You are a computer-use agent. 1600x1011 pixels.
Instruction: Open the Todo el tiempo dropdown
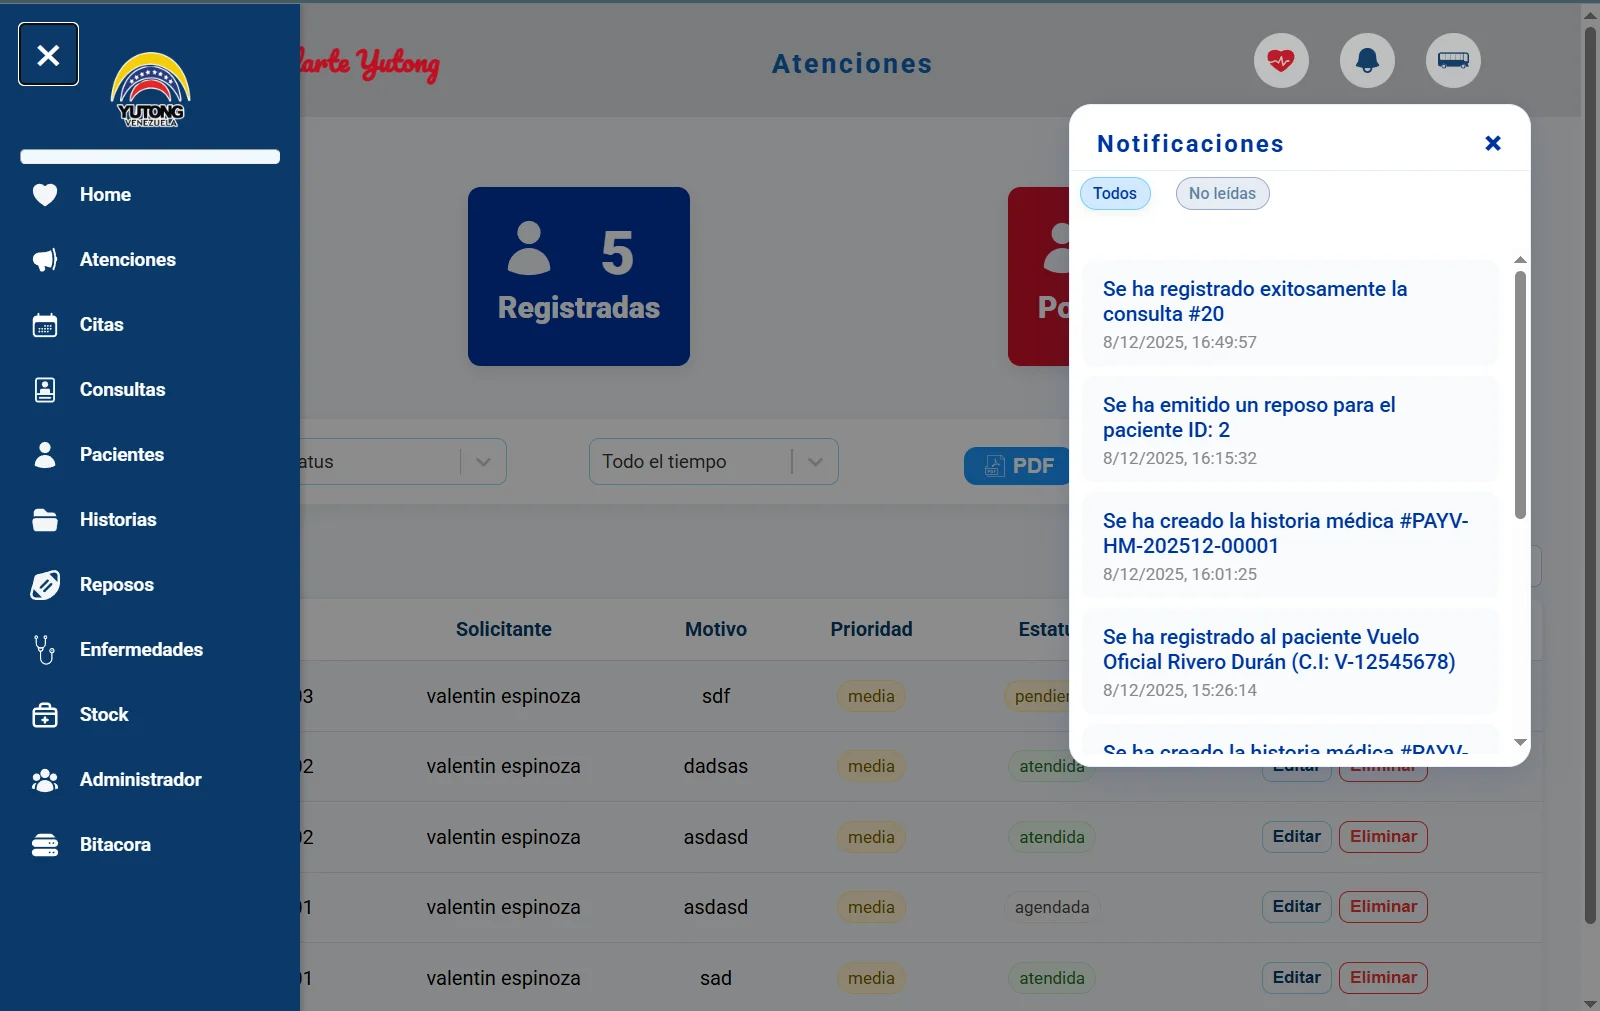click(713, 462)
